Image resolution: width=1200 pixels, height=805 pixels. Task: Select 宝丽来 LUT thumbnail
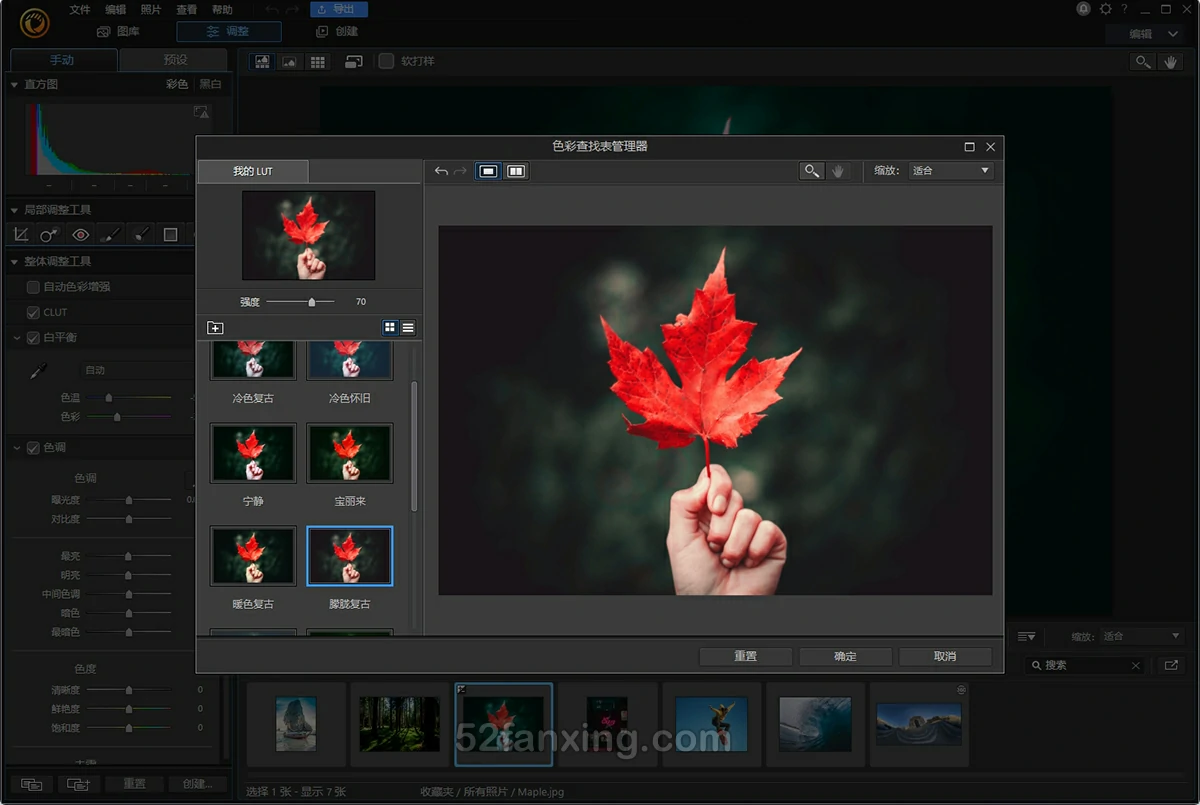point(350,454)
